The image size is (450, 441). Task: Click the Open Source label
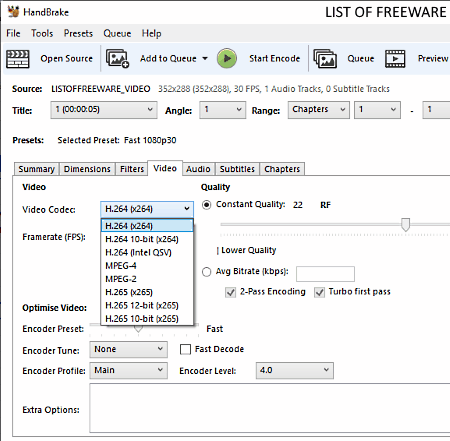[x=66, y=59]
